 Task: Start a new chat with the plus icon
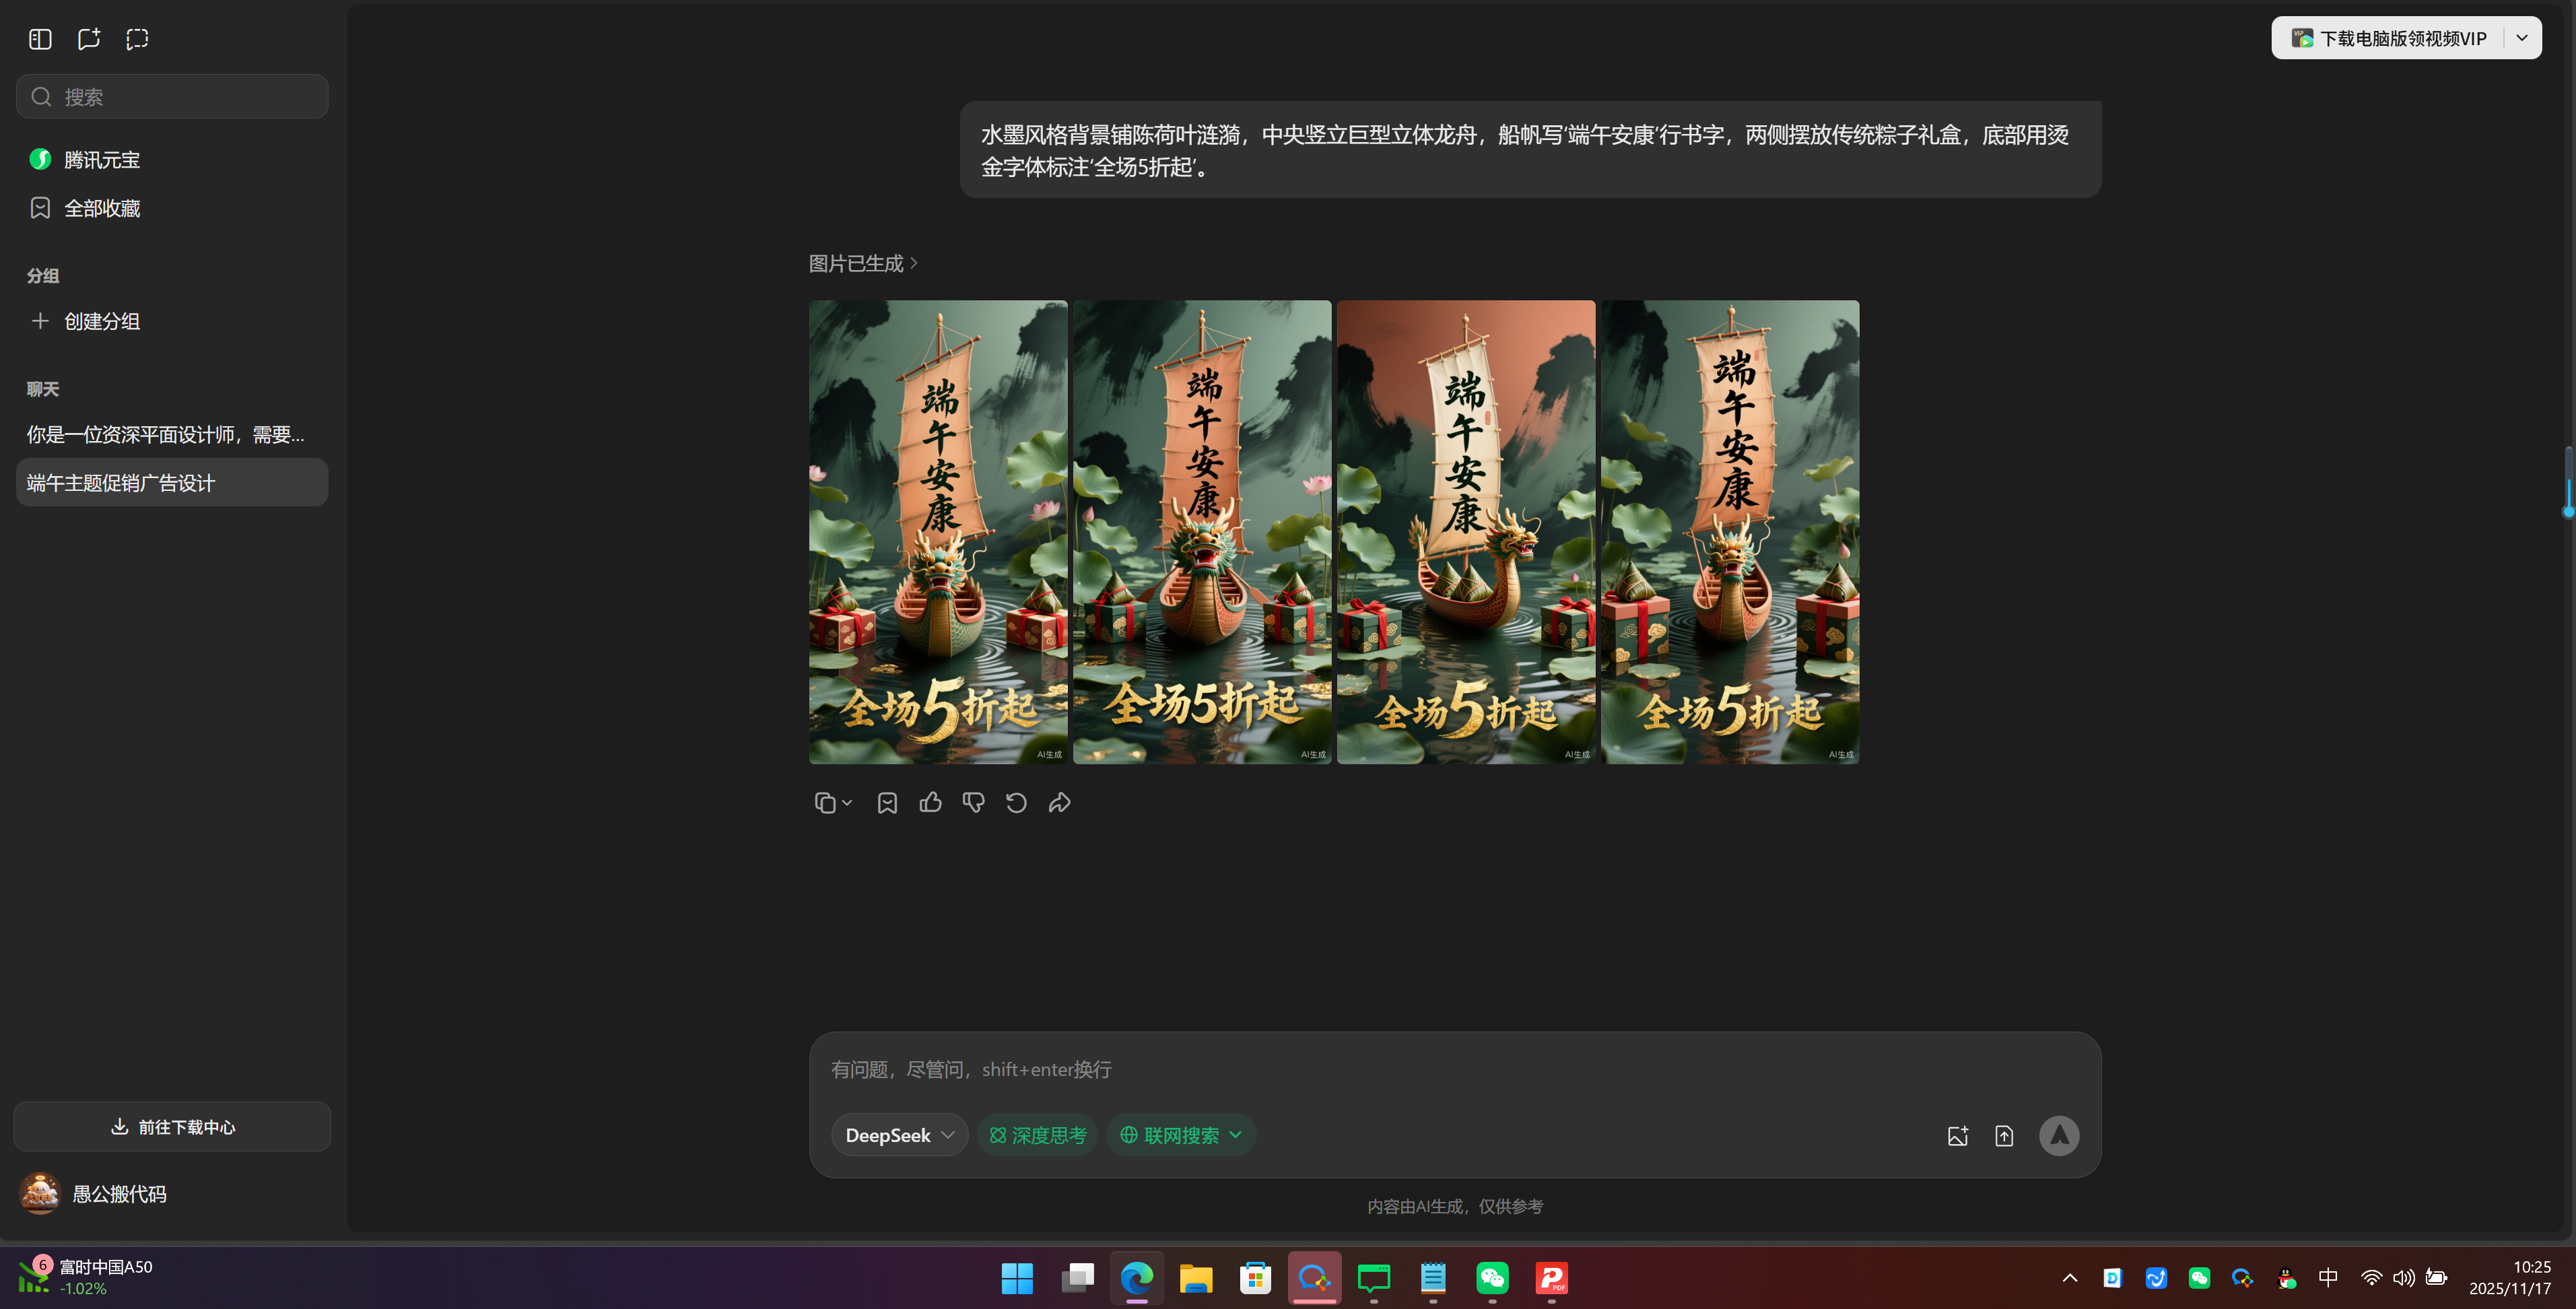coord(88,38)
